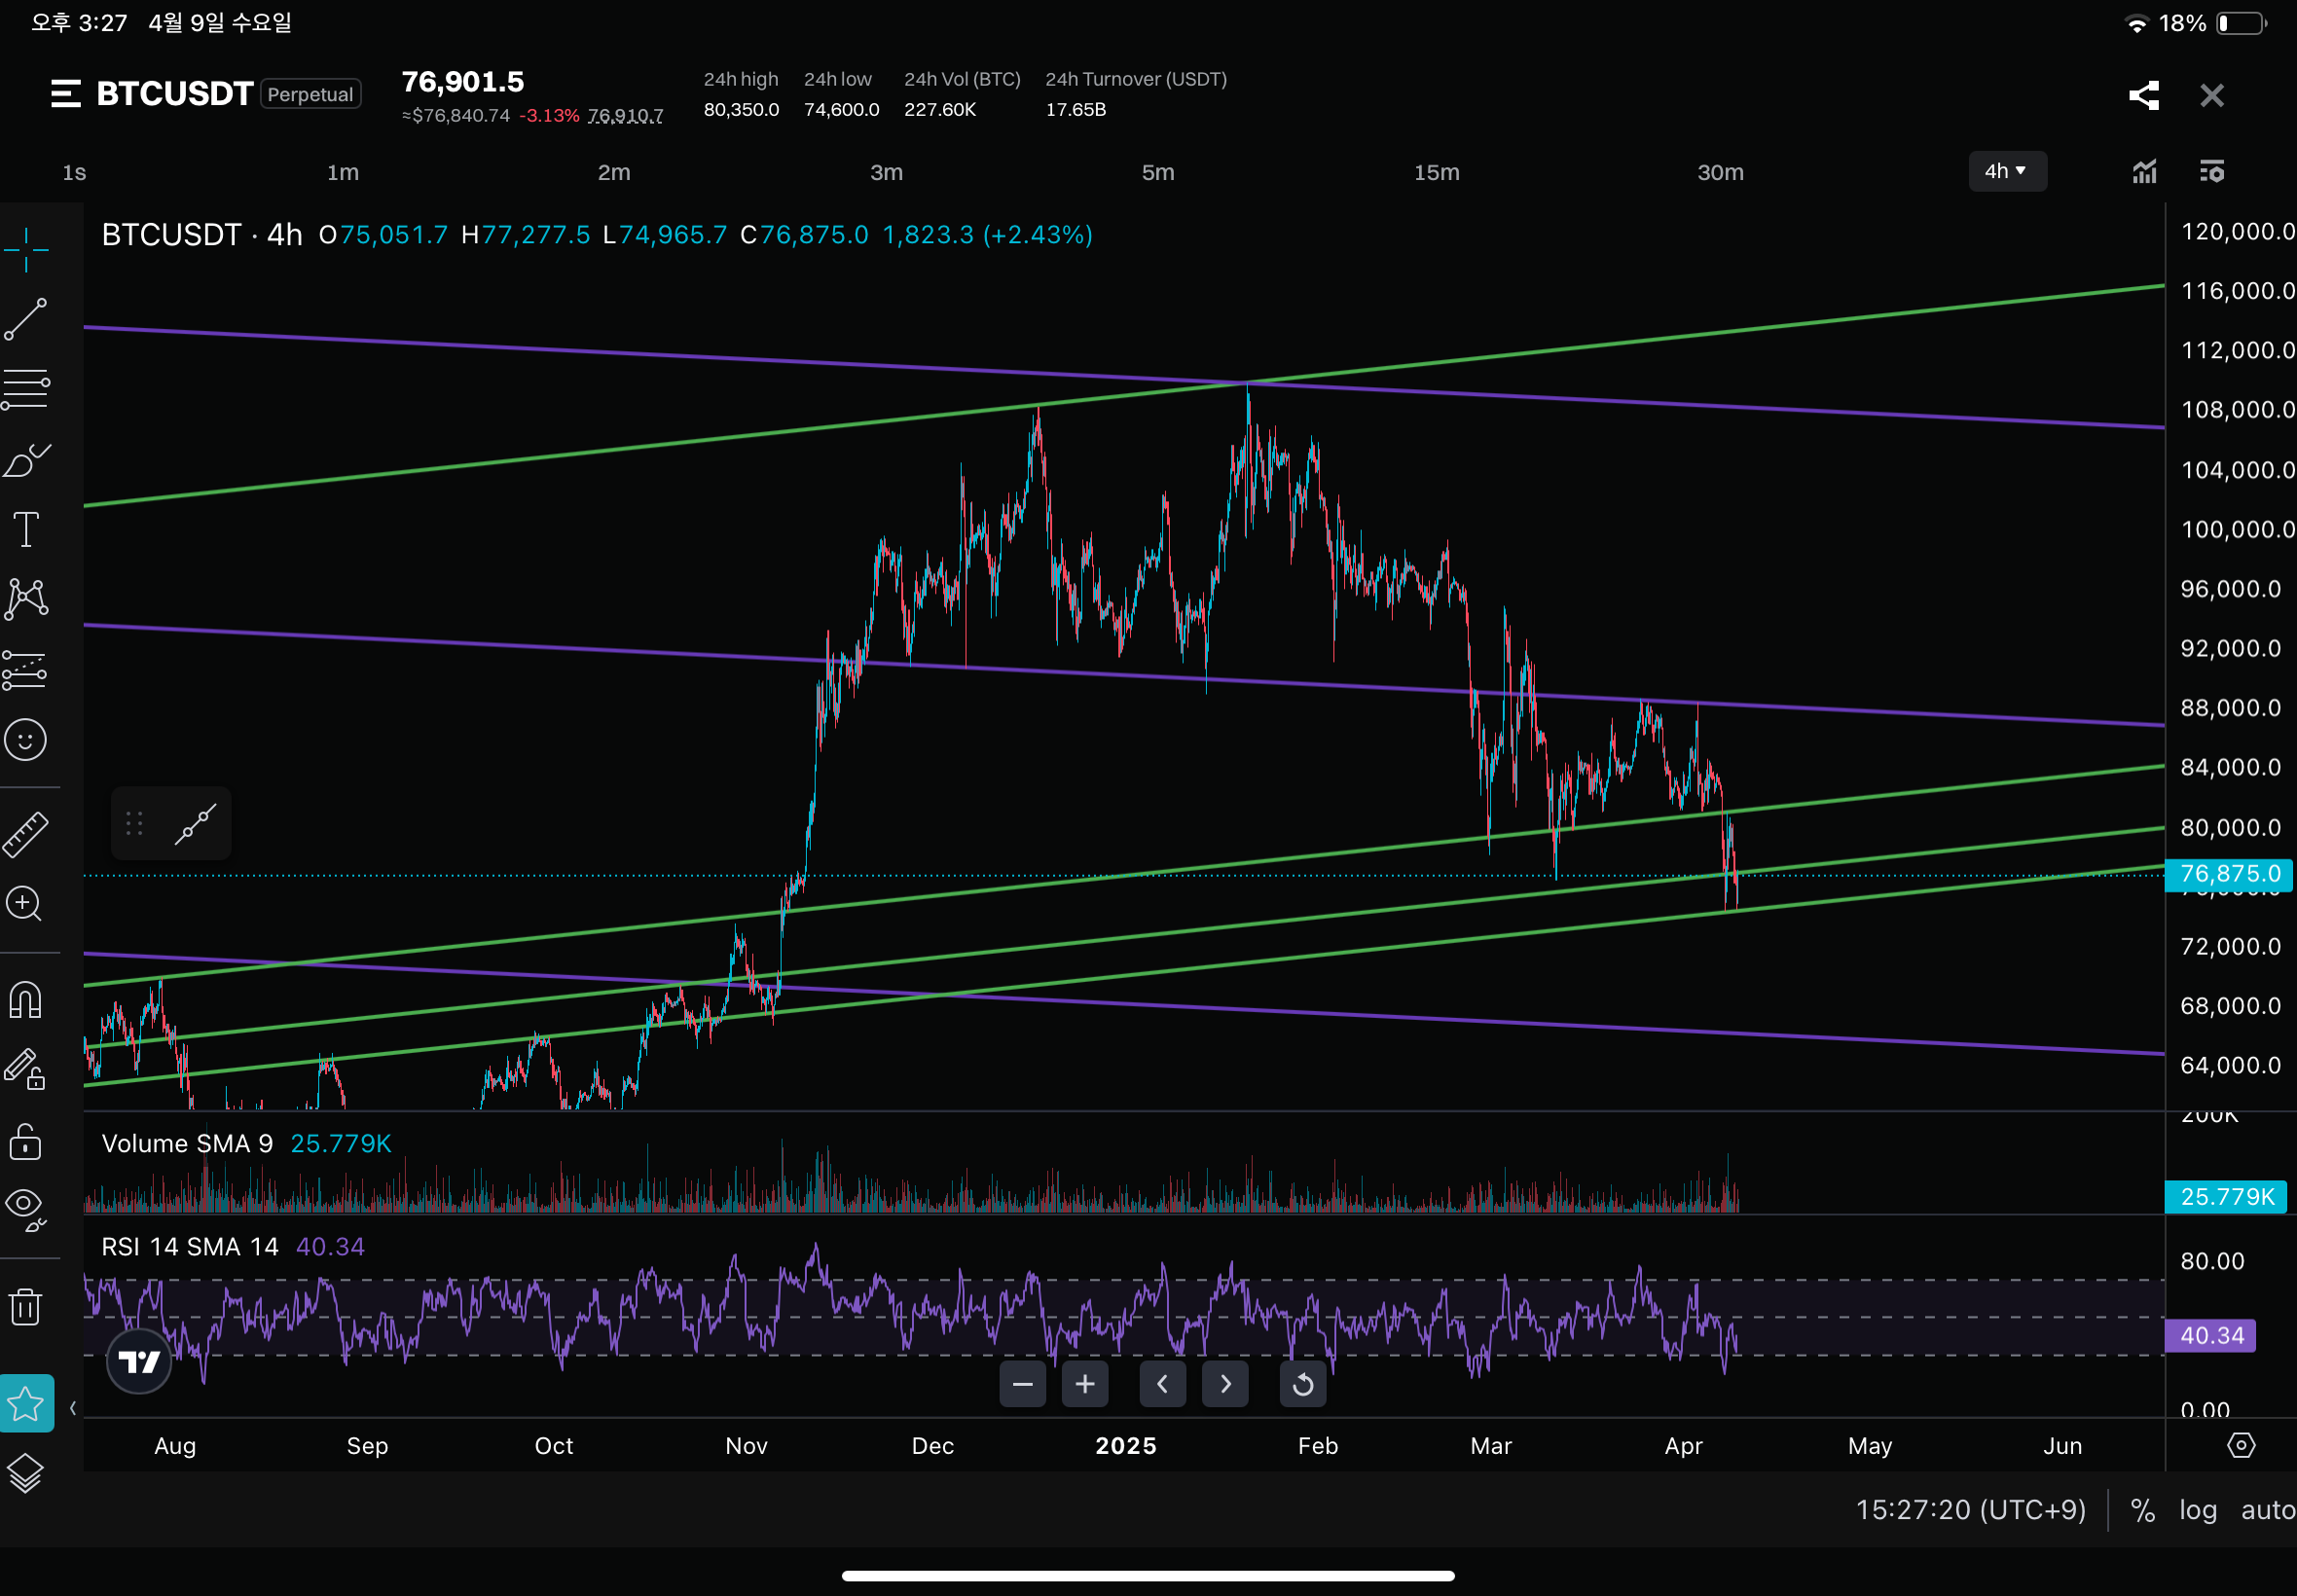Click the Perpetual contract label

[310, 94]
